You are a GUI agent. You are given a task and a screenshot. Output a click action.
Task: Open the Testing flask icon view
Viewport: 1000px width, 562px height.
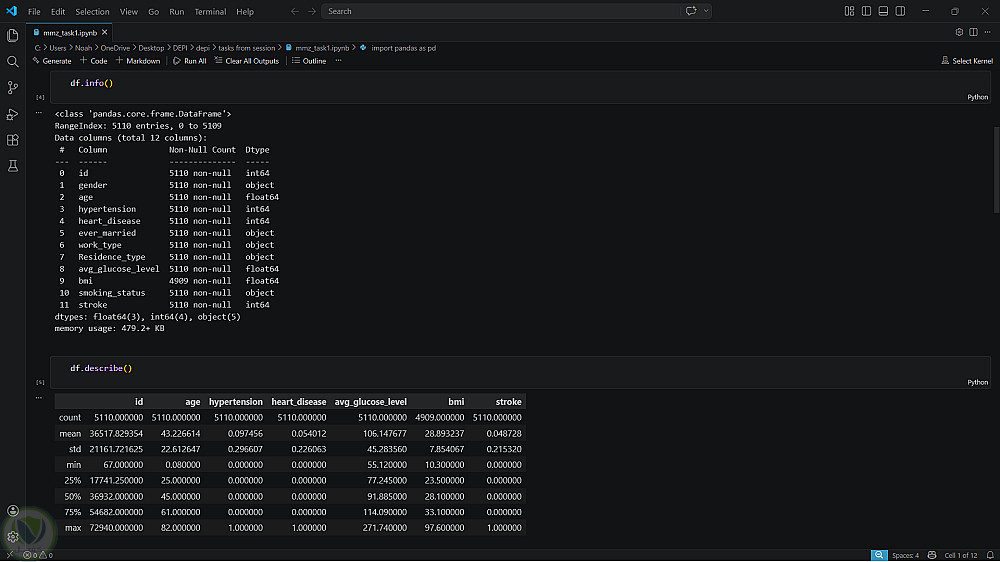pos(13,166)
